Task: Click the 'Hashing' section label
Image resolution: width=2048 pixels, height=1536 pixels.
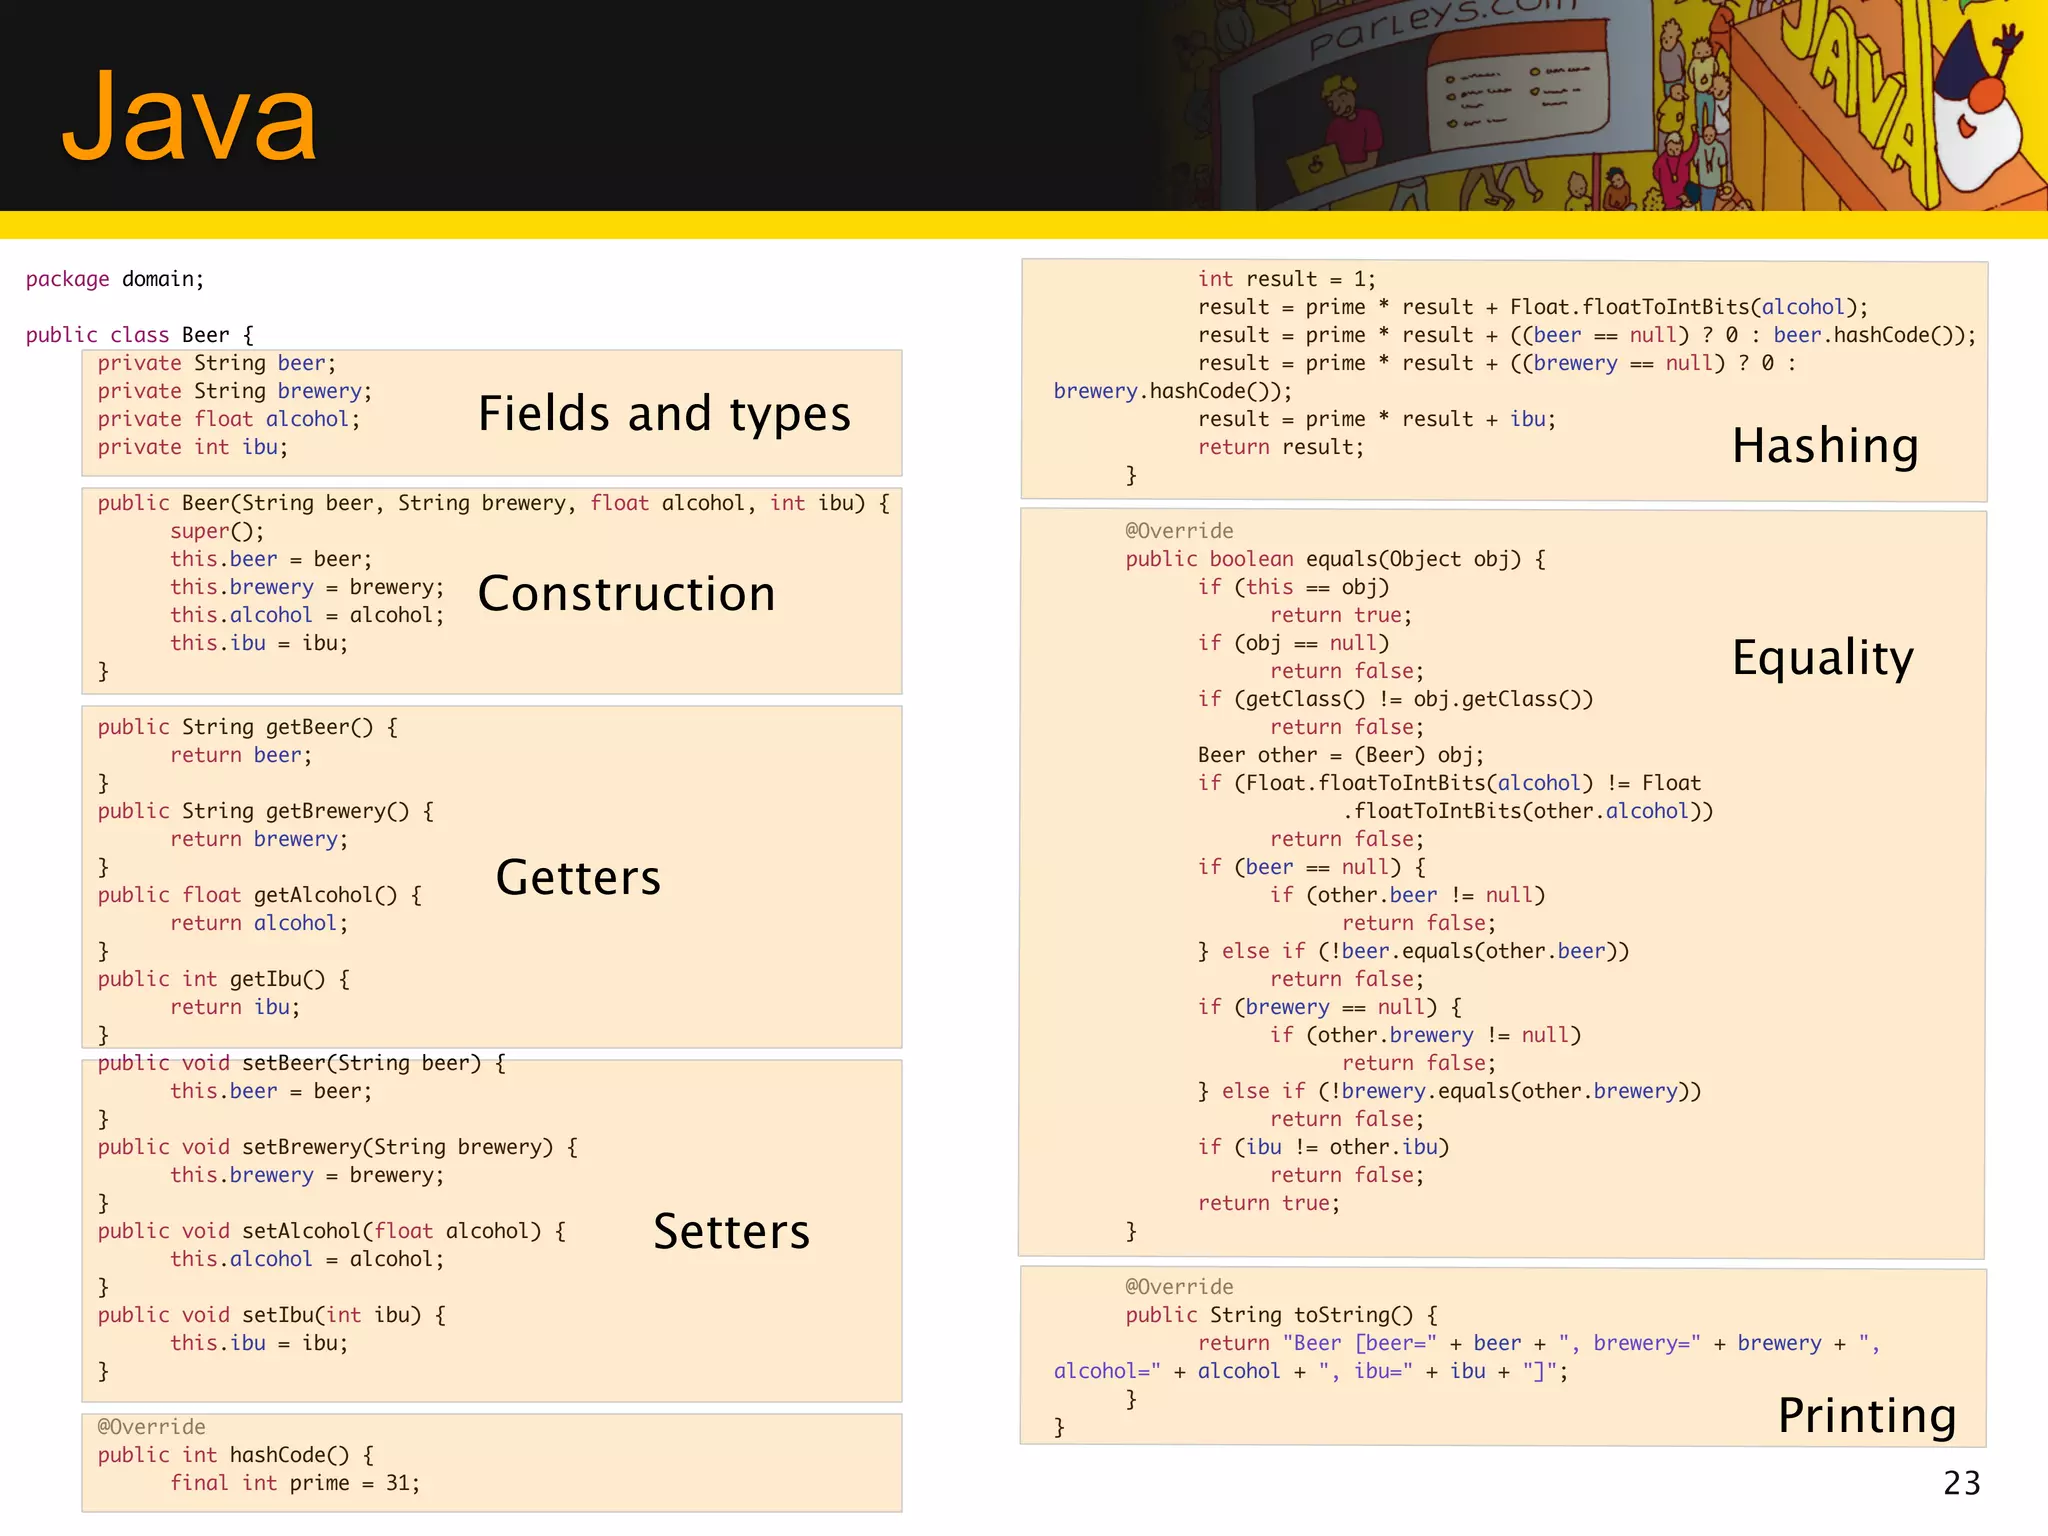Action: coord(1825,446)
